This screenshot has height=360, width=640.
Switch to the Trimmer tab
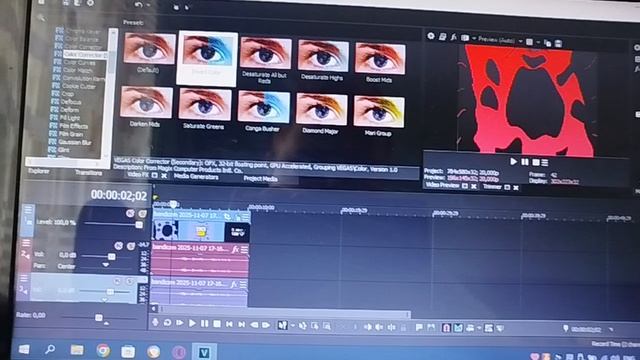coord(492,187)
